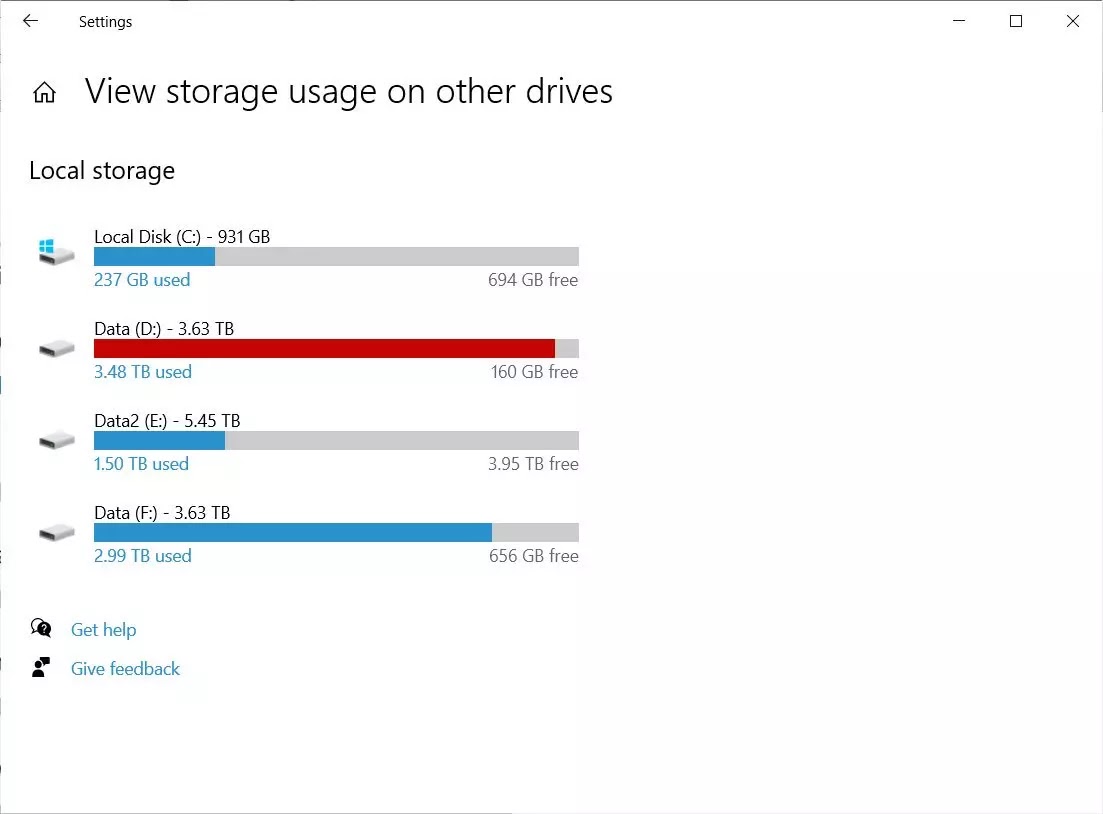Select the Data2 (E:) - 5.45 TB title

pos(167,421)
